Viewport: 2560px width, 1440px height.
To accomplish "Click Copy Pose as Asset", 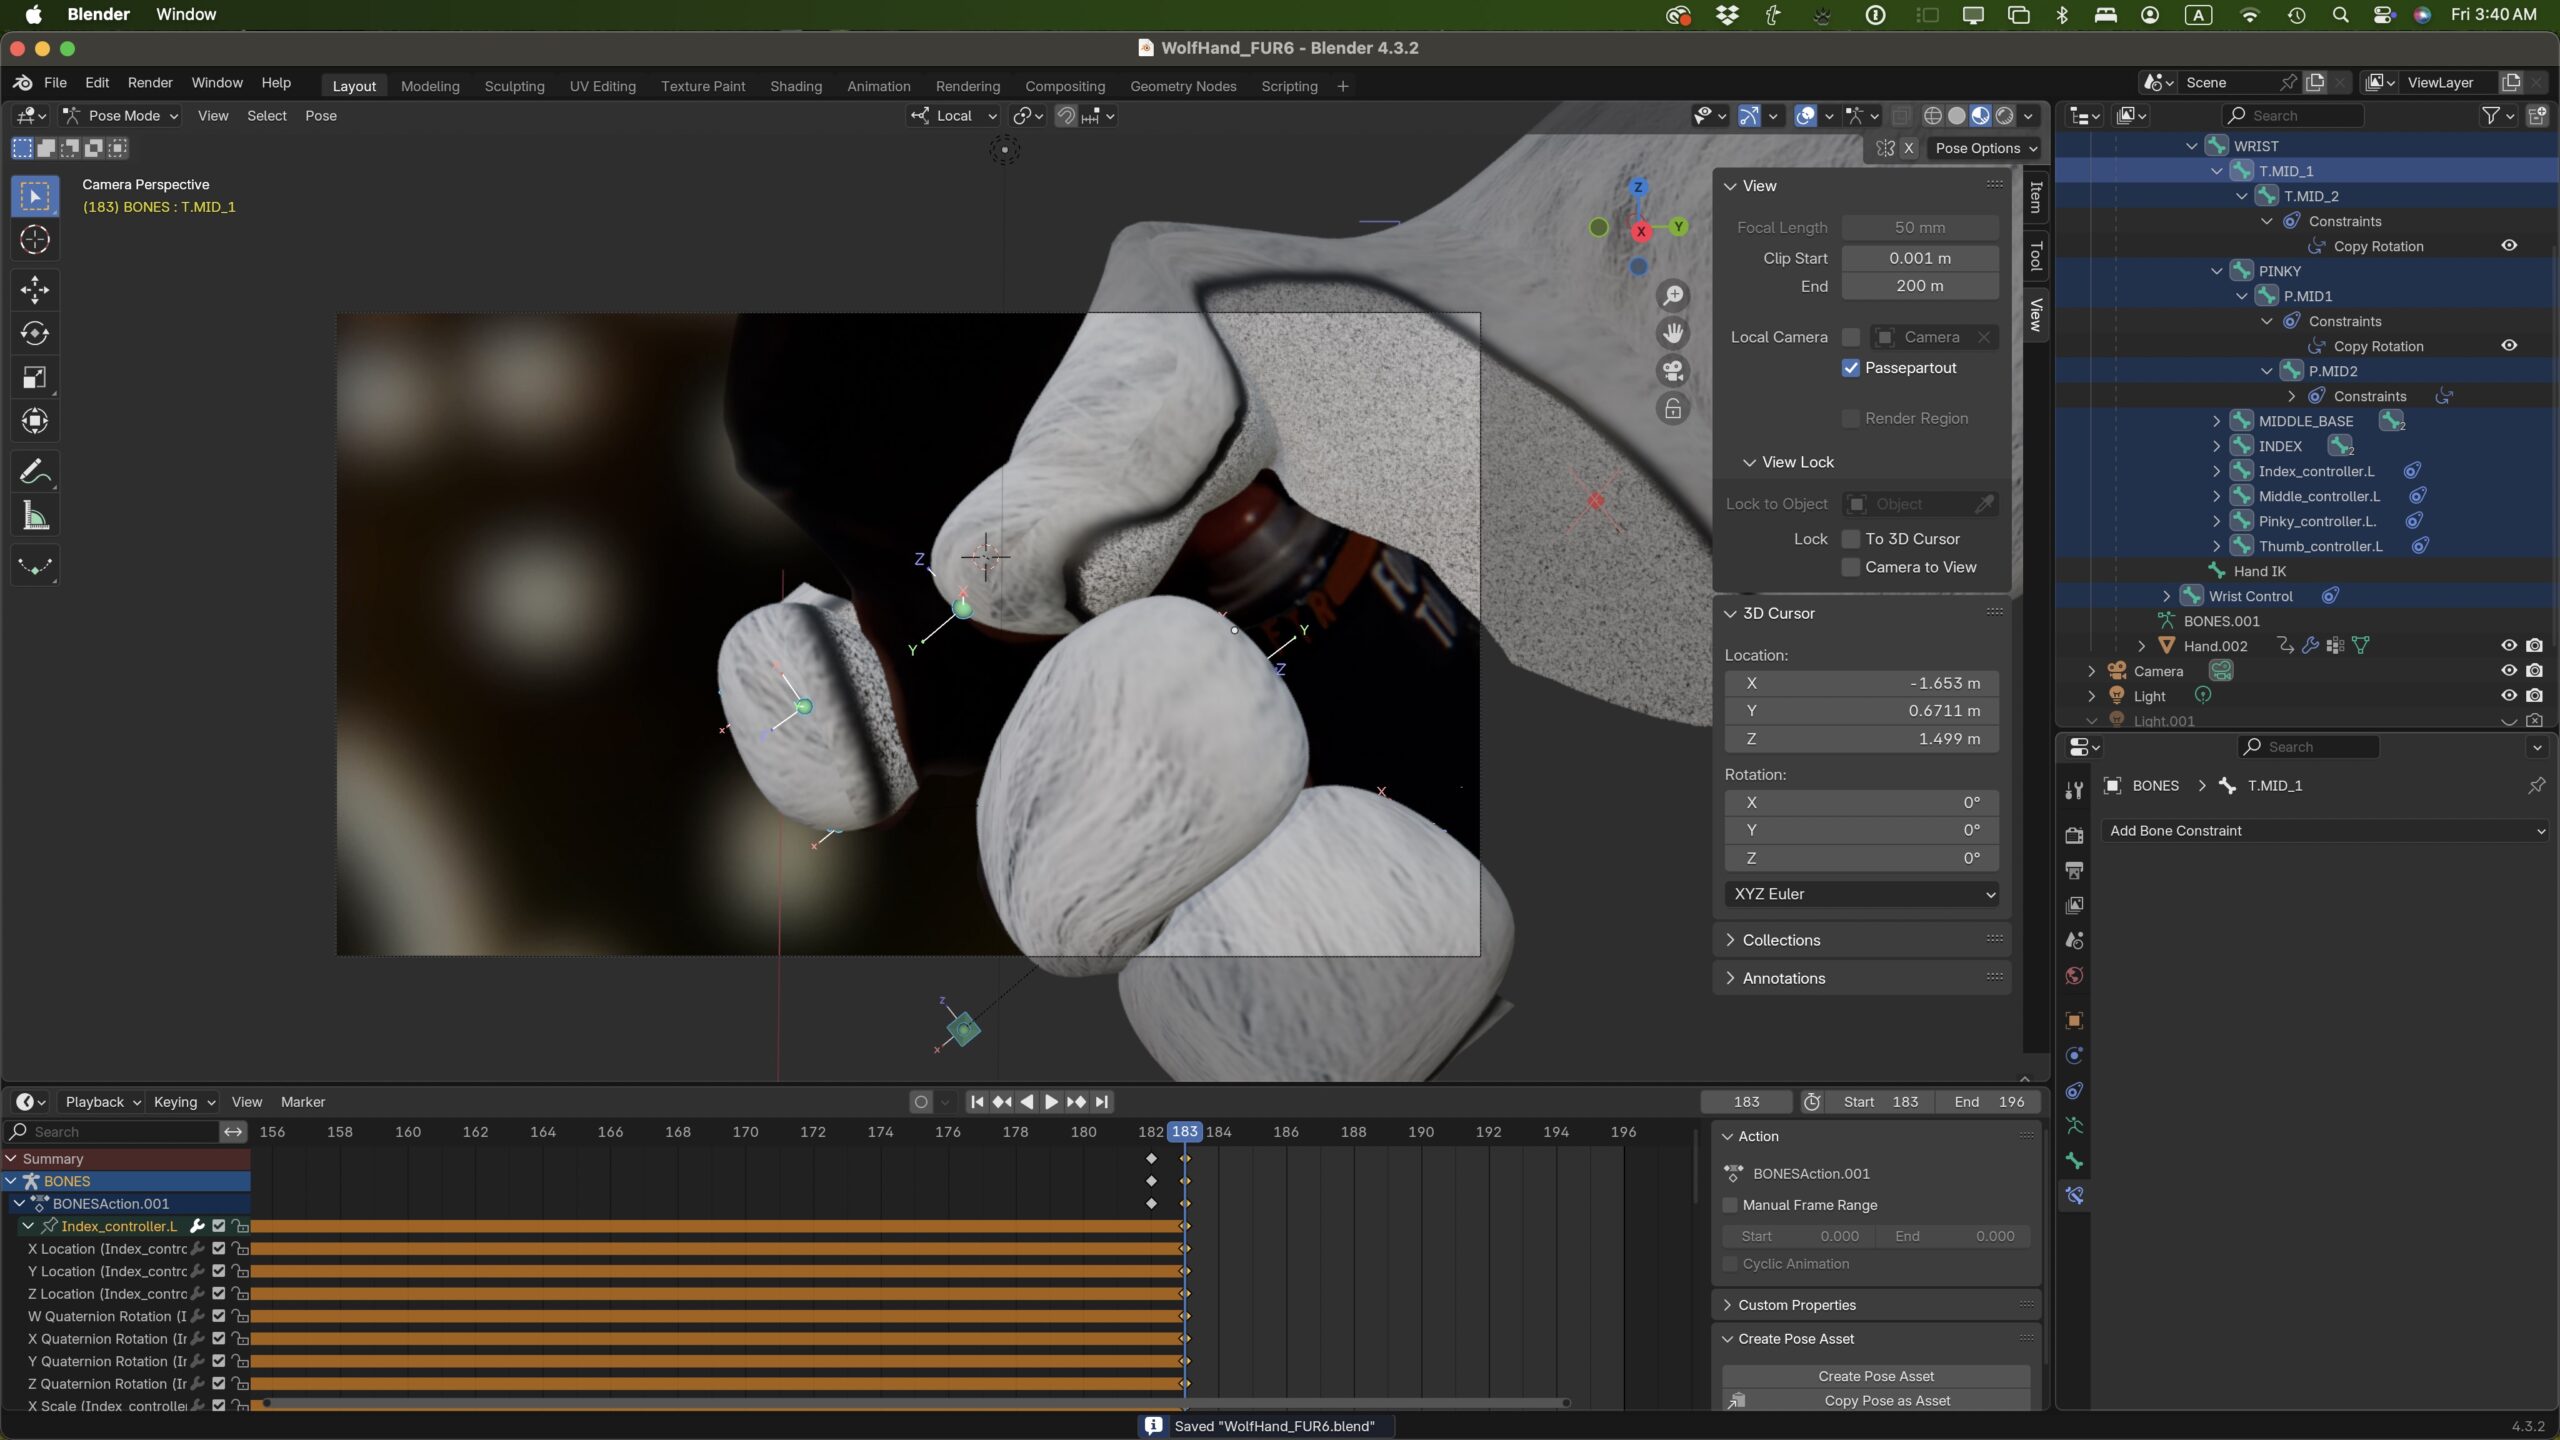I will [x=1888, y=1400].
